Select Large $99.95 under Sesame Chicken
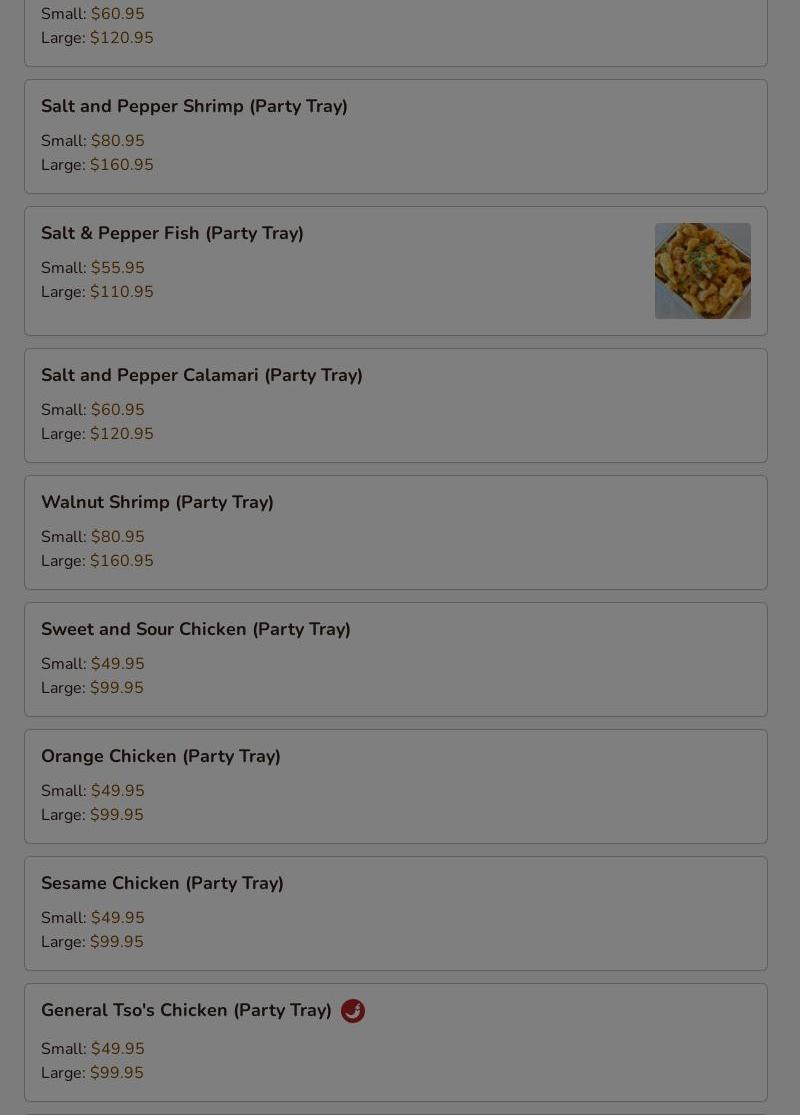Image resolution: width=800 pixels, height=1115 pixels. click(x=92, y=942)
